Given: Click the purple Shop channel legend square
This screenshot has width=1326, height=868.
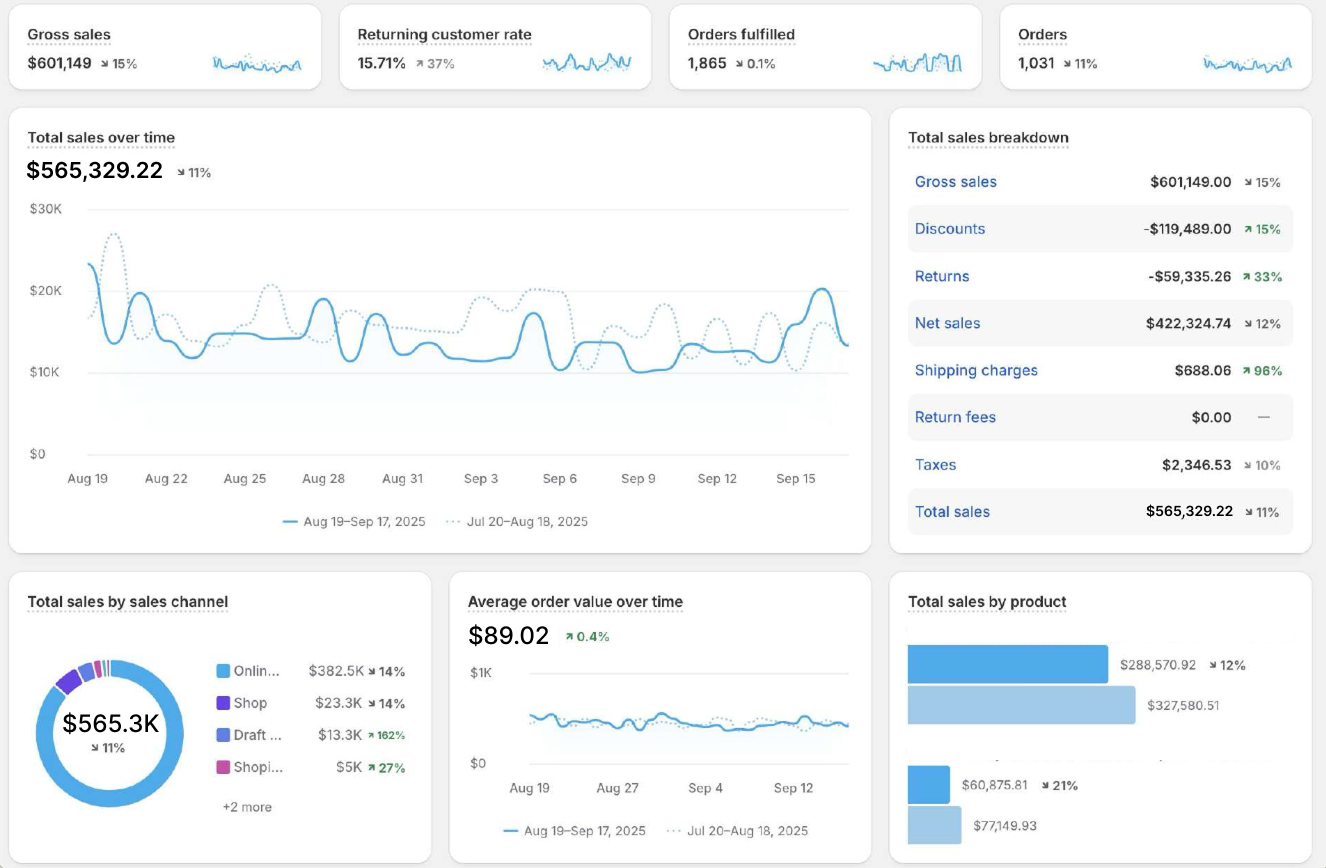Looking at the screenshot, I should point(223,703).
